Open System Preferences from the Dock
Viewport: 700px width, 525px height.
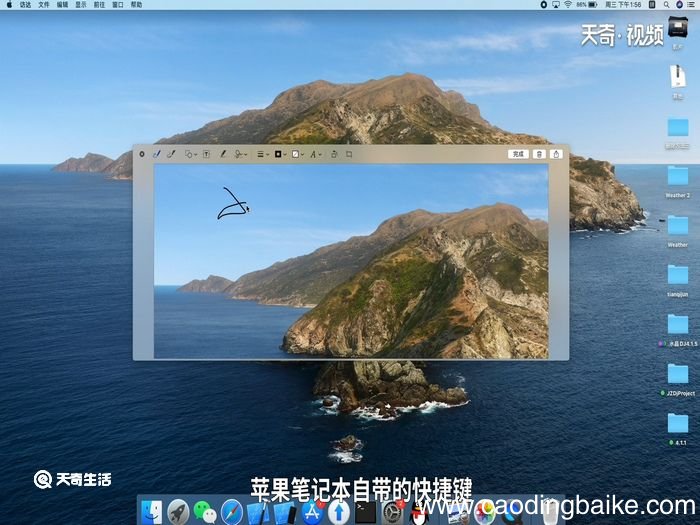tap(392, 512)
